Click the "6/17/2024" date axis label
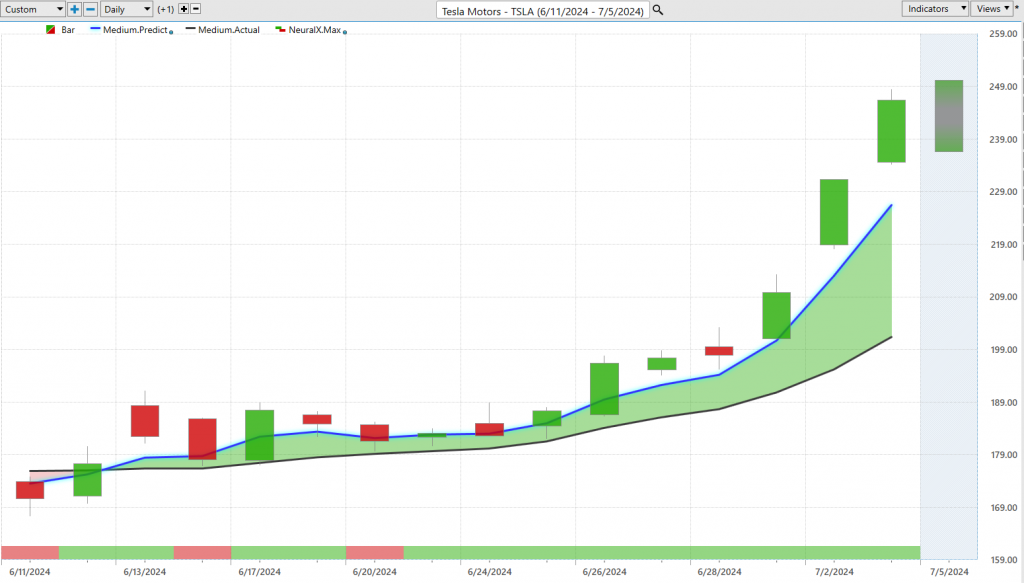The image size is (1024, 583). point(259,572)
